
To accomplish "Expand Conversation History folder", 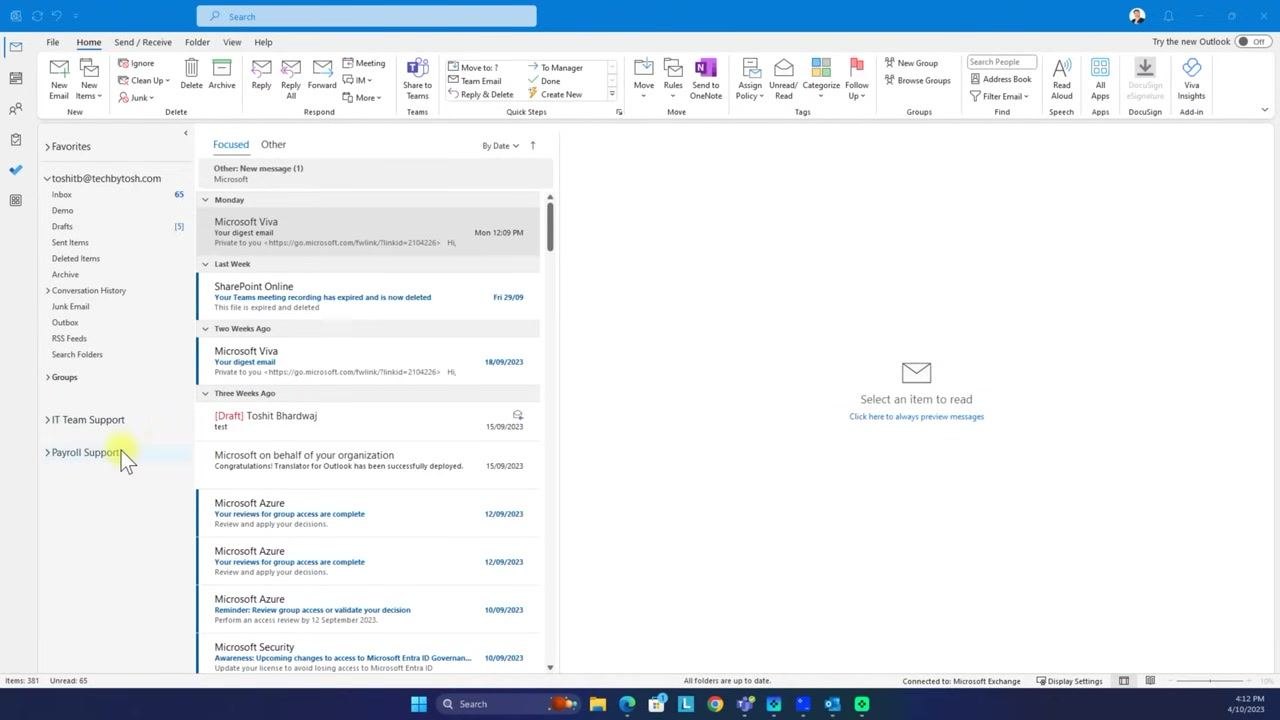I will (x=47, y=291).
